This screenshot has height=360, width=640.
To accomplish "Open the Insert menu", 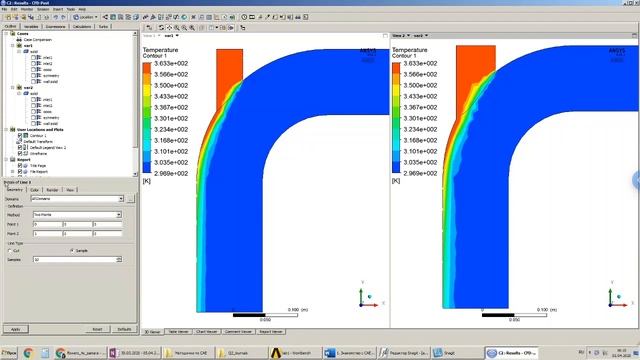I will point(58,9).
